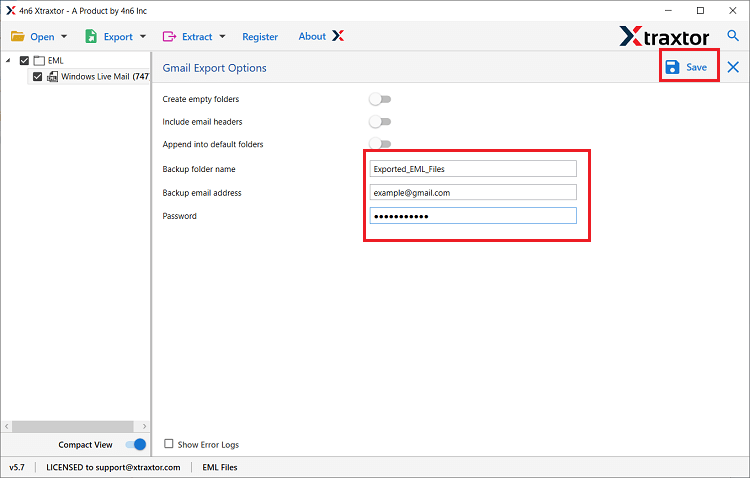Click the Windows Live Mail folder icon
Screen dimensions: 750x478
[x=53, y=77]
